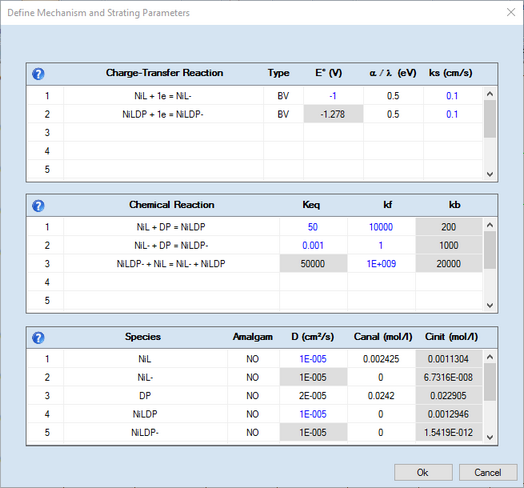Select reaction NiLDP- + NiL = NiL- + NiLDP
Viewport: 524px width, 488px height.
click(x=171, y=264)
